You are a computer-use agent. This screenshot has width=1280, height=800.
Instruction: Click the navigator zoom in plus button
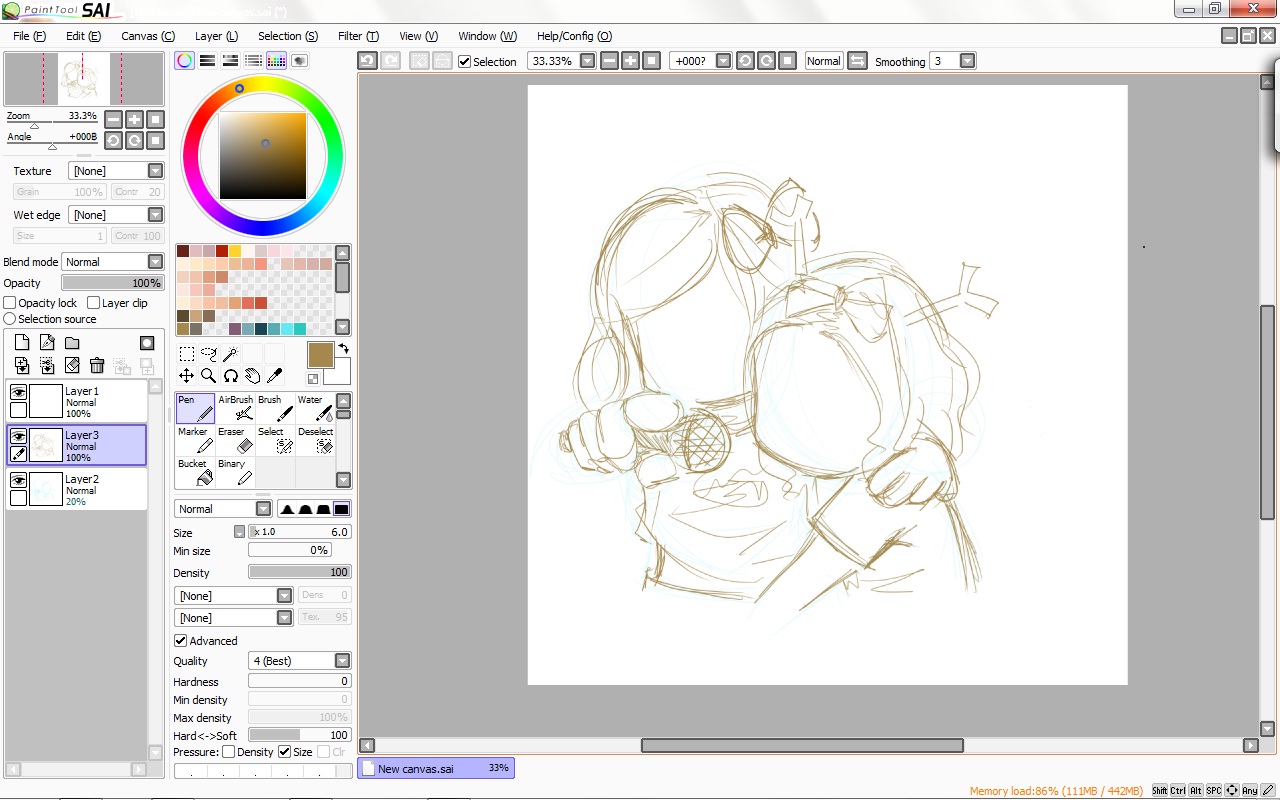pos(134,119)
